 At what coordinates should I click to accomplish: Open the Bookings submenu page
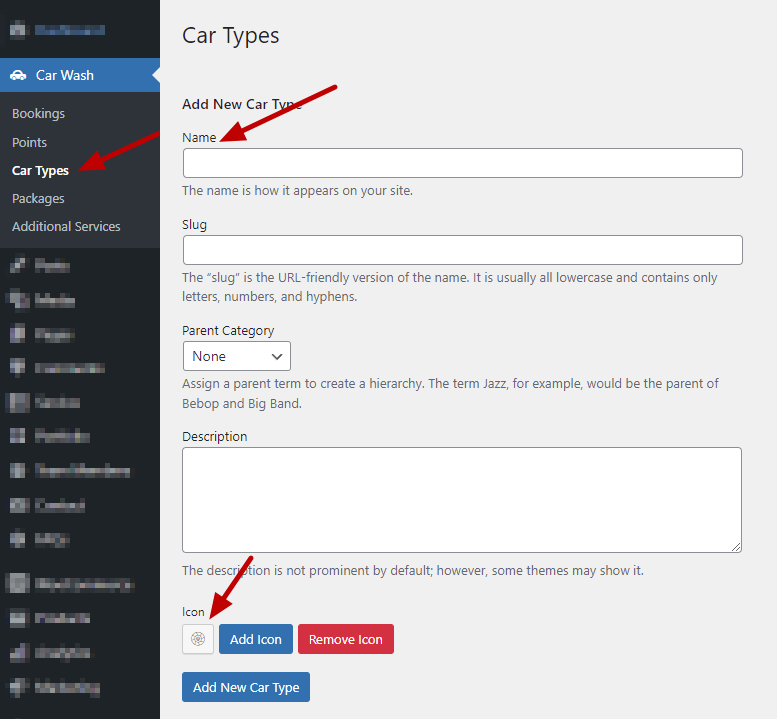38,114
